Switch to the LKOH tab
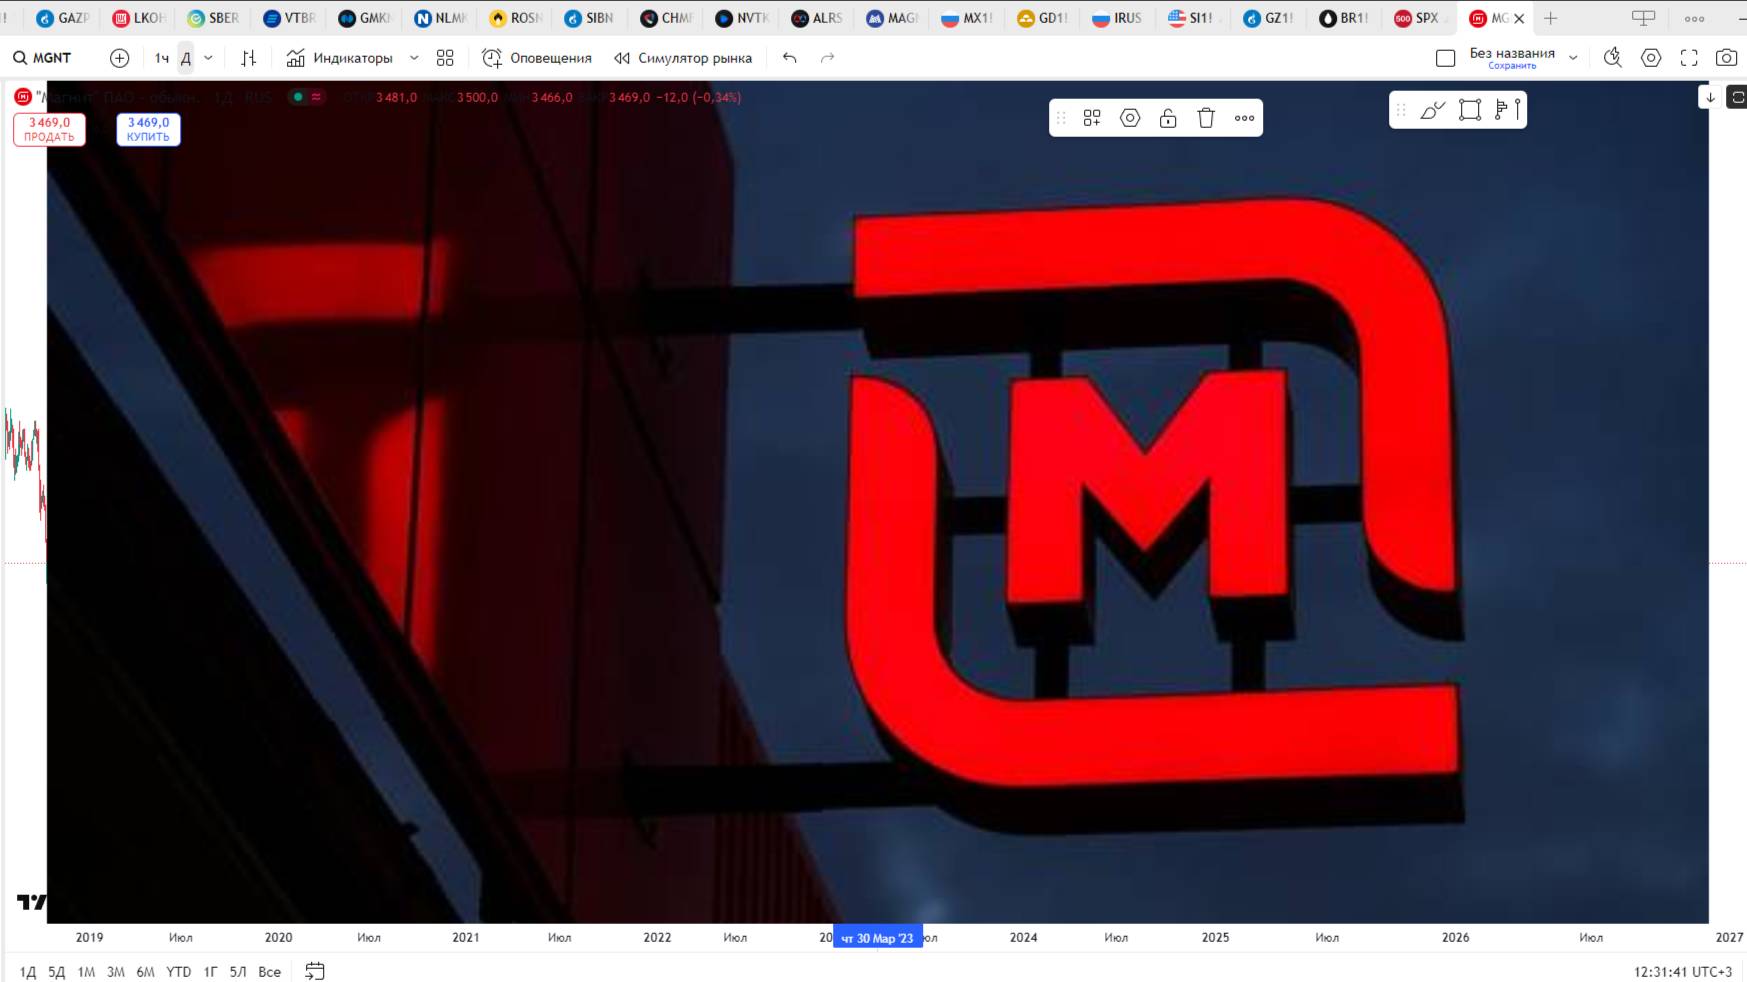Screen dimensions: 1747x982 (x=139, y=18)
